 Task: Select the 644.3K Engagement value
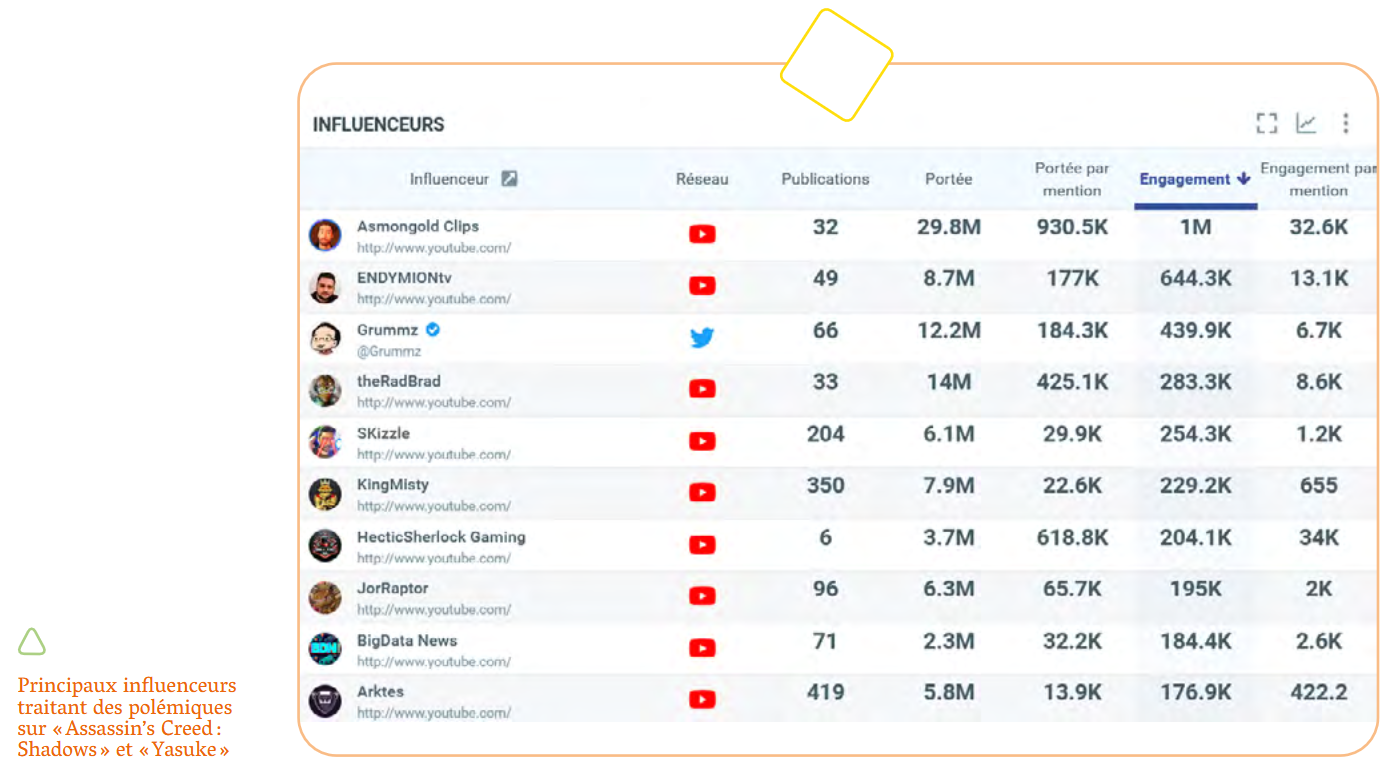(x=1196, y=279)
